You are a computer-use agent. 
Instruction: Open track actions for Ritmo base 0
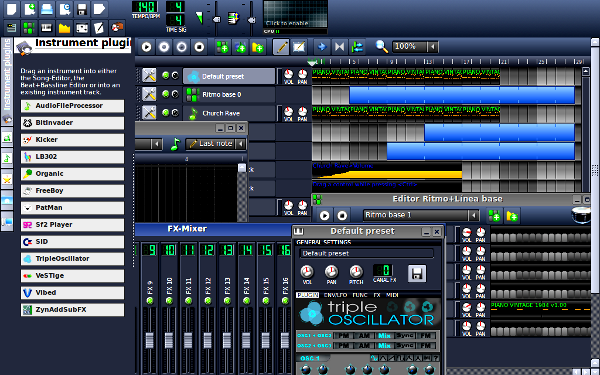pyautogui.click(x=149, y=94)
